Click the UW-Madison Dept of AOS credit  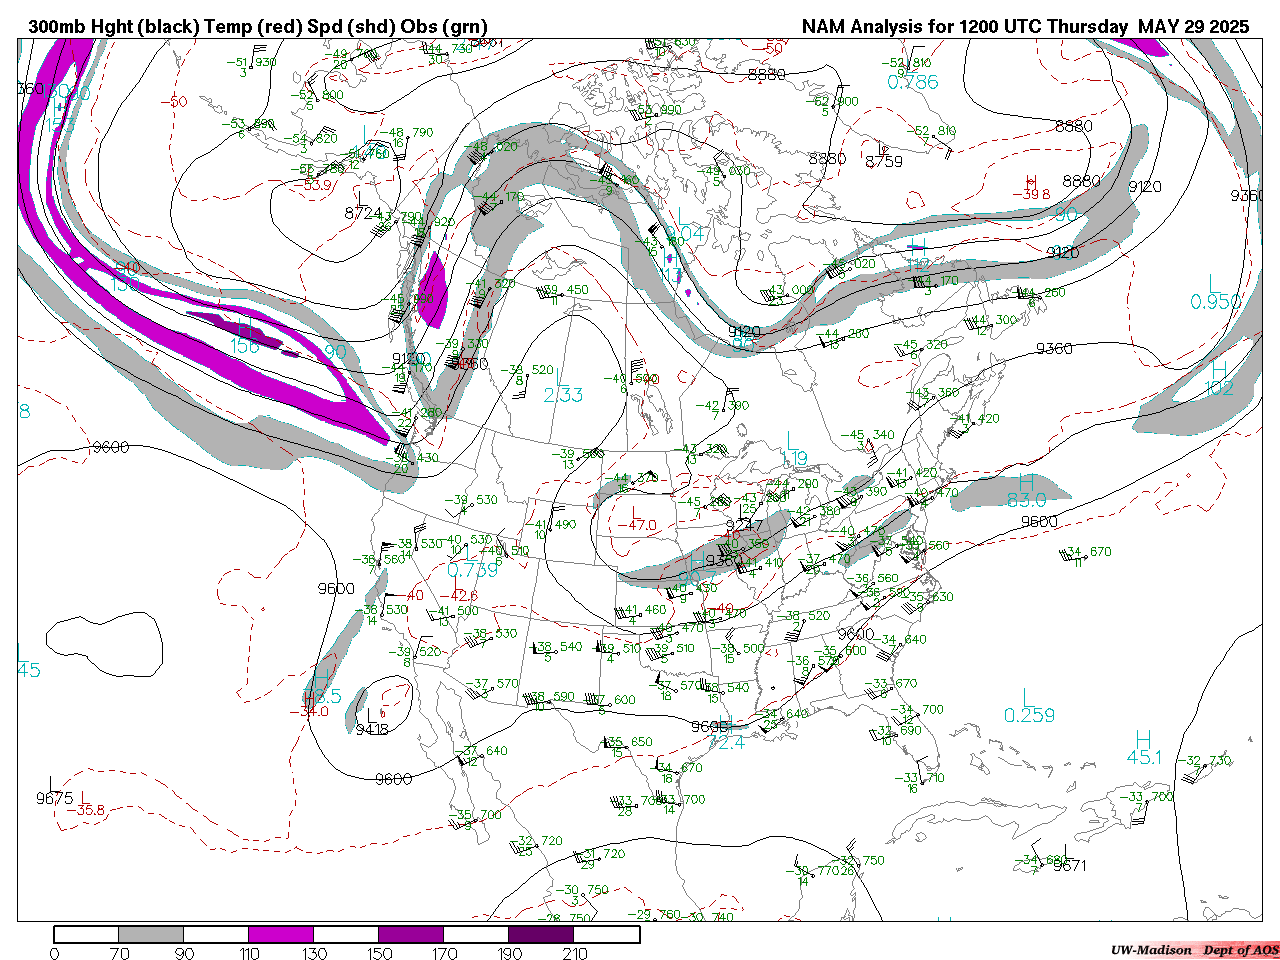coord(1194,950)
